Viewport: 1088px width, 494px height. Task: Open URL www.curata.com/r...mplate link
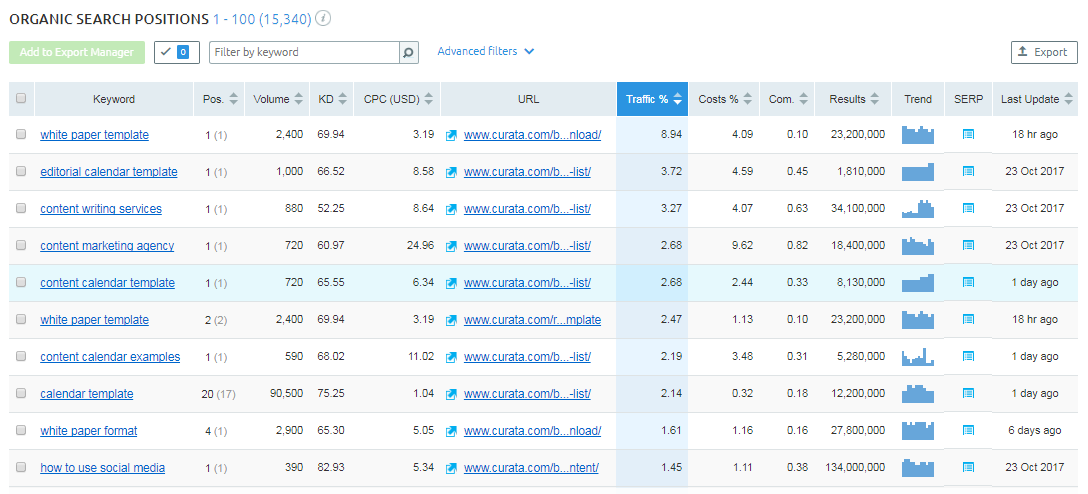click(532, 320)
